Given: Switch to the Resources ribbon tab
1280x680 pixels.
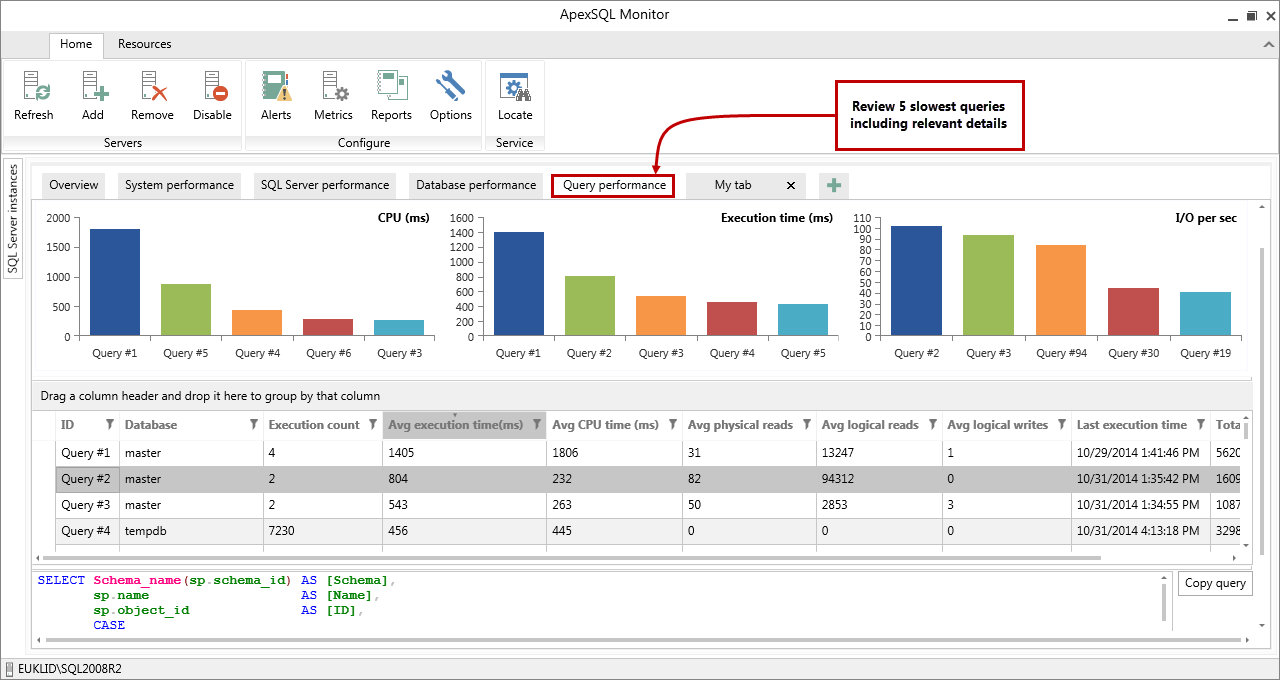Looking at the screenshot, I should [x=144, y=44].
